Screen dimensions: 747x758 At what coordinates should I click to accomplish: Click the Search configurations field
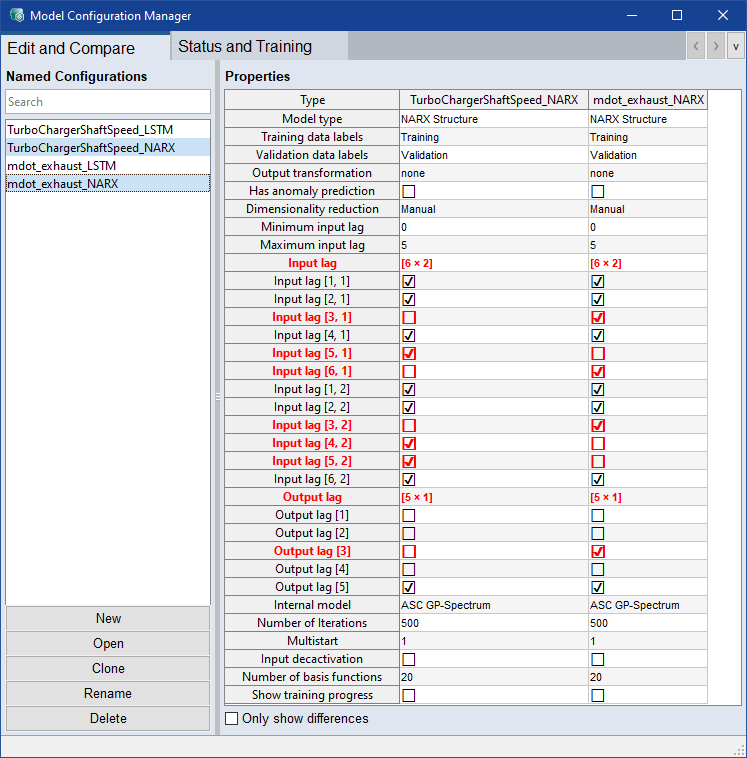pos(108,102)
